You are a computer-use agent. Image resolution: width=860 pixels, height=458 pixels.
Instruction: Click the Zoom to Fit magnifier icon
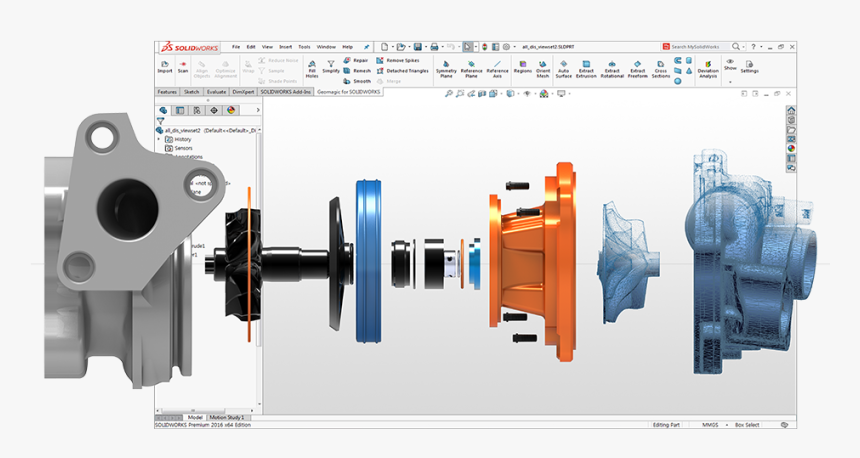(448, 94)
